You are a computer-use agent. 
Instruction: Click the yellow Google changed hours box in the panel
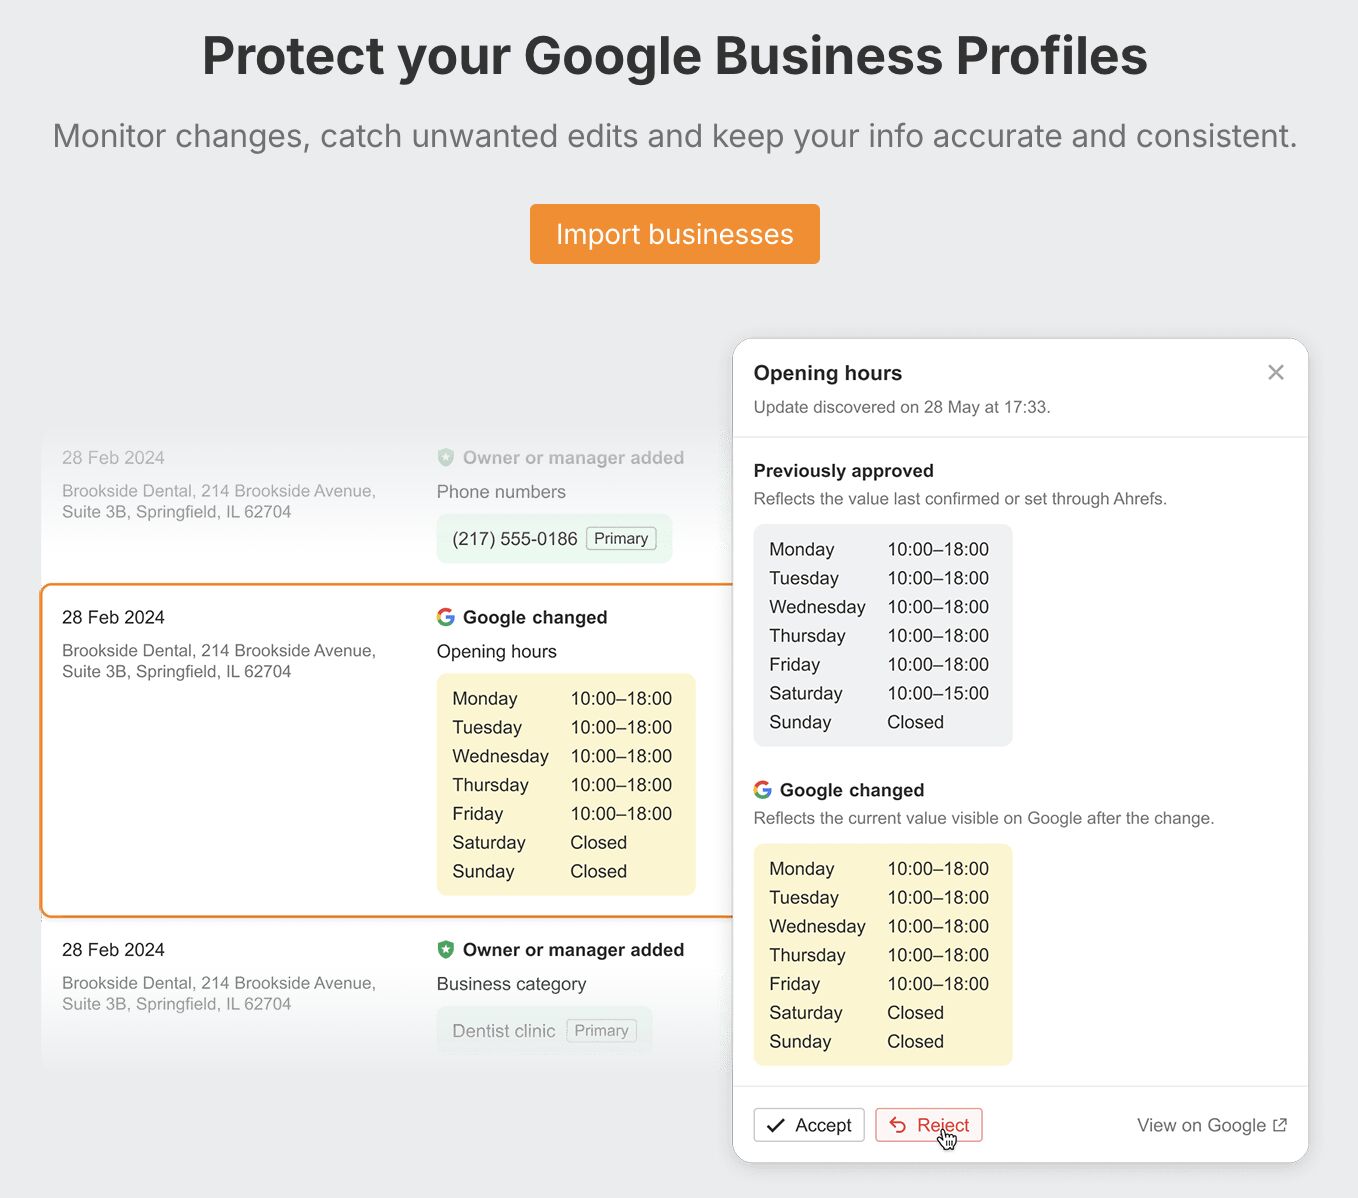click(882, 954)
